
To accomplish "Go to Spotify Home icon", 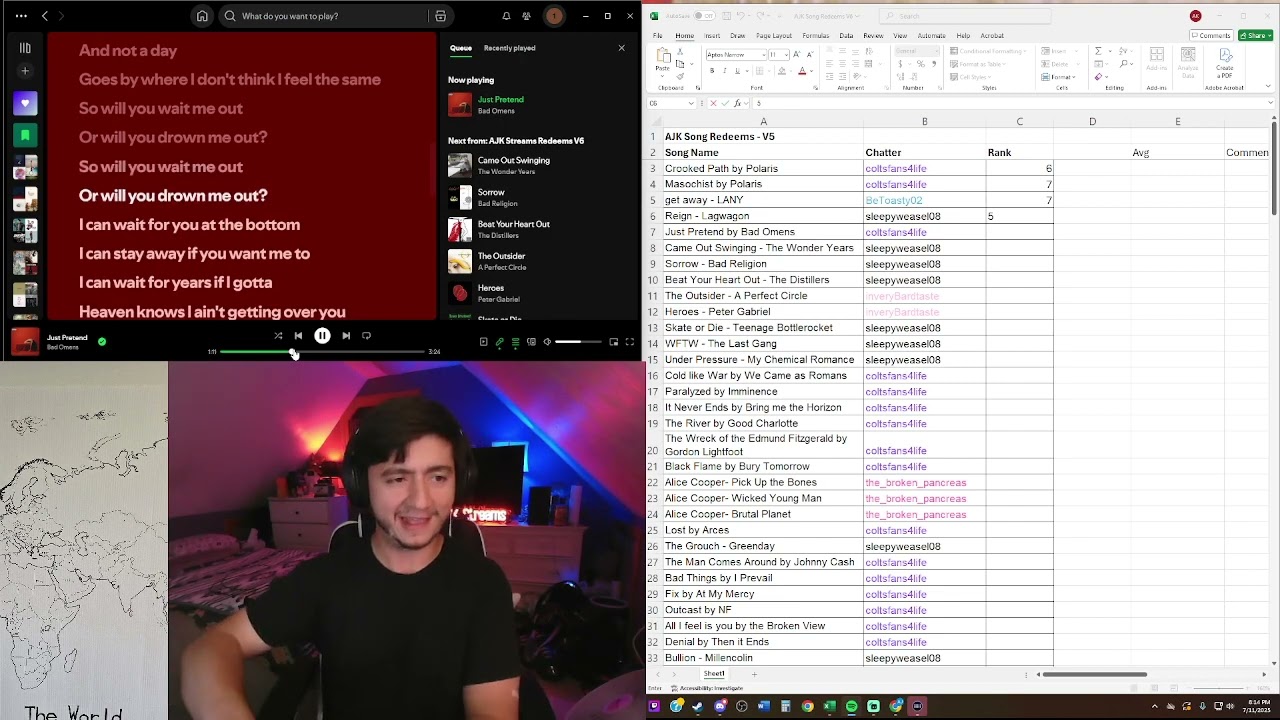I will point(202,16).
